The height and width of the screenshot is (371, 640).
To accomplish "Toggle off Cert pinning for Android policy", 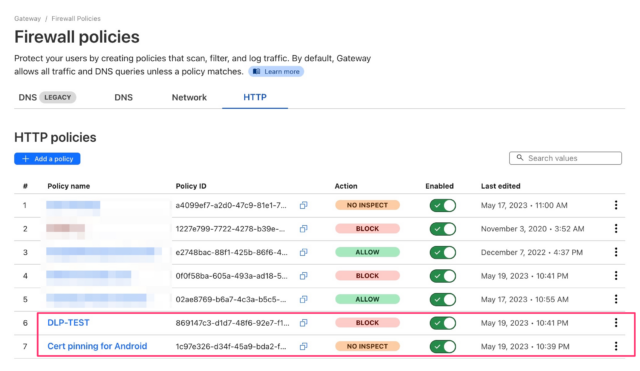I will [x=442, y=347].
